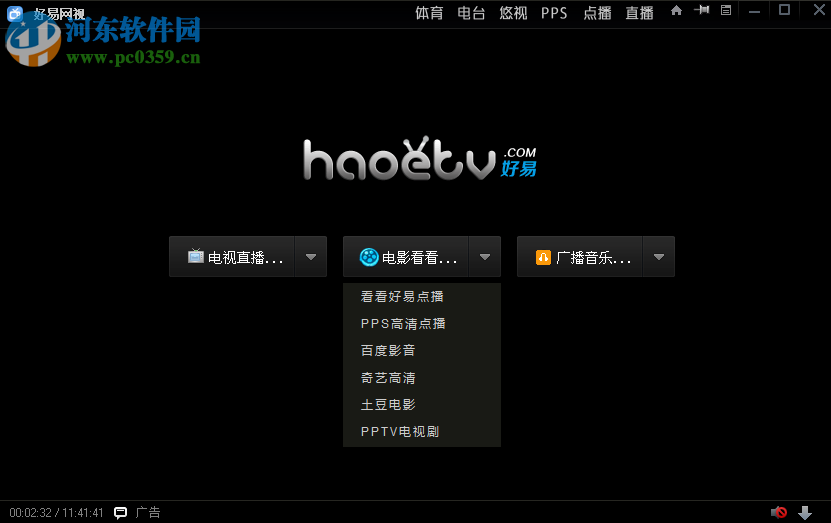The image size is (831, 523).
Task: Select the PPS tab
Action: click(x=554, y=13)
